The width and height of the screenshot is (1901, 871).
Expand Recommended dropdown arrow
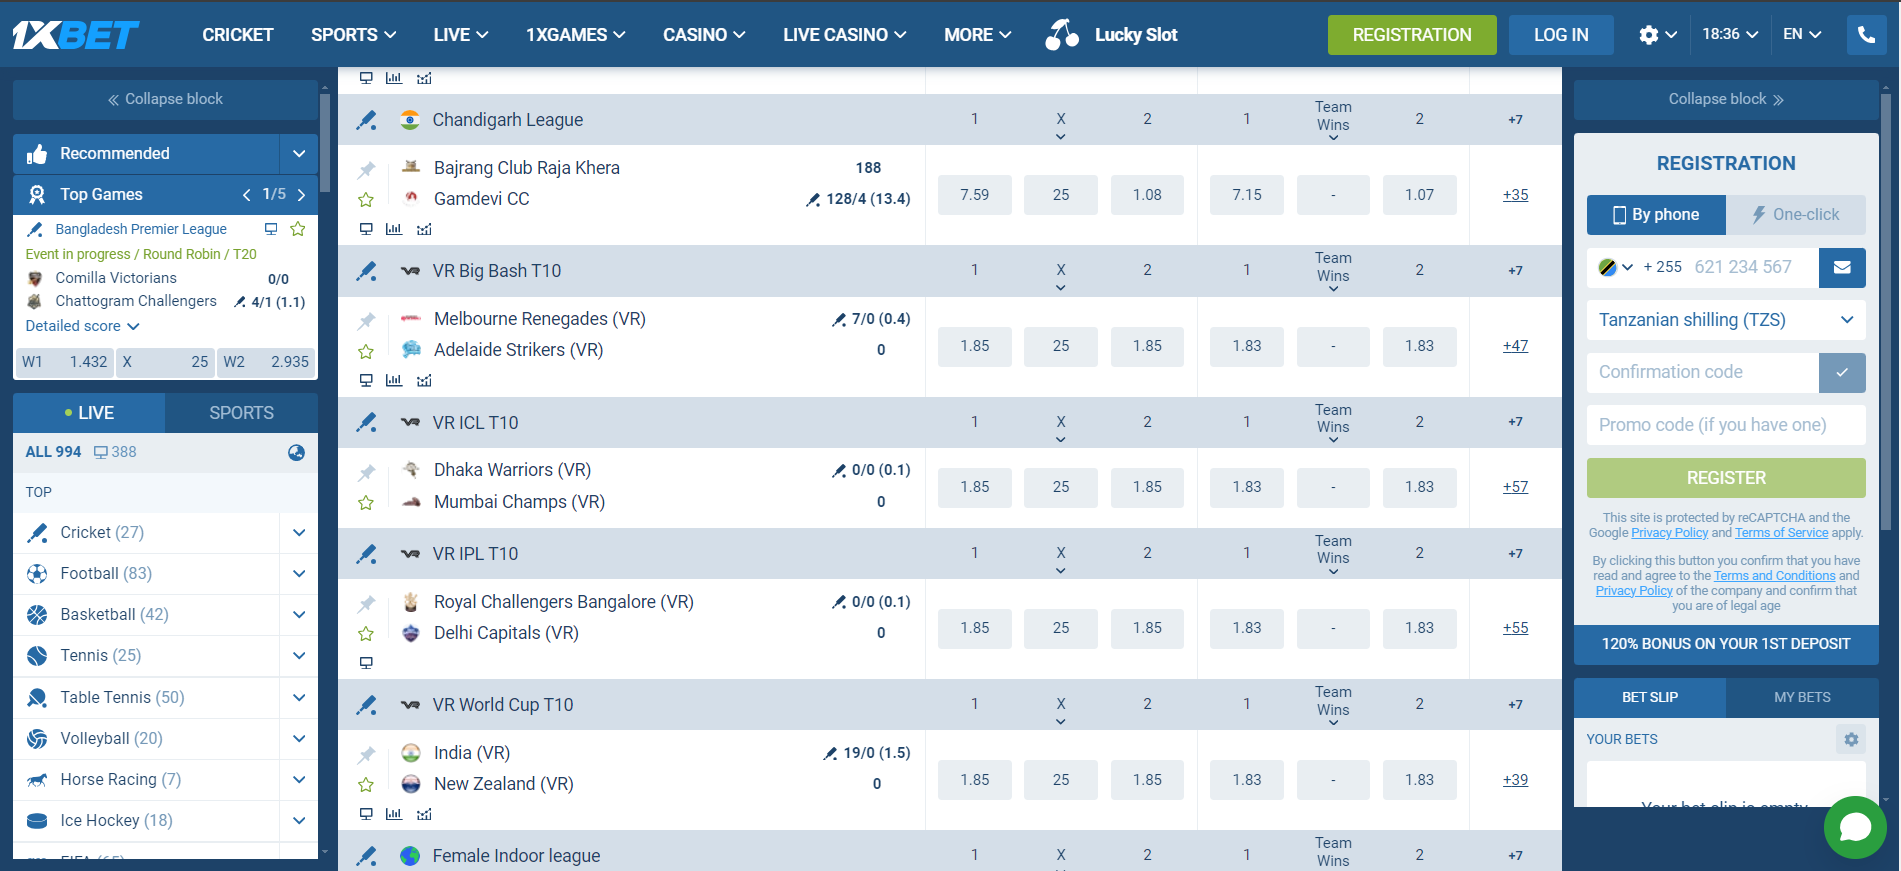click(x=299, y=154)
